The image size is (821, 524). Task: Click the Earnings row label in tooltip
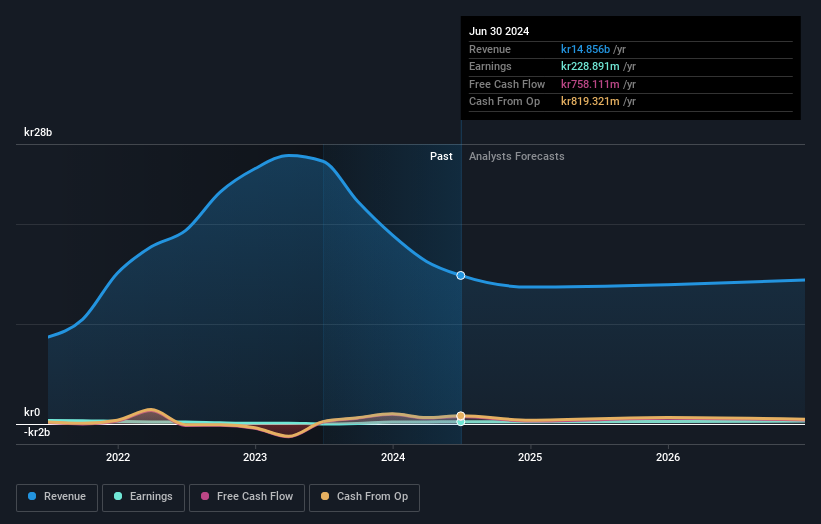click(490, 66)
